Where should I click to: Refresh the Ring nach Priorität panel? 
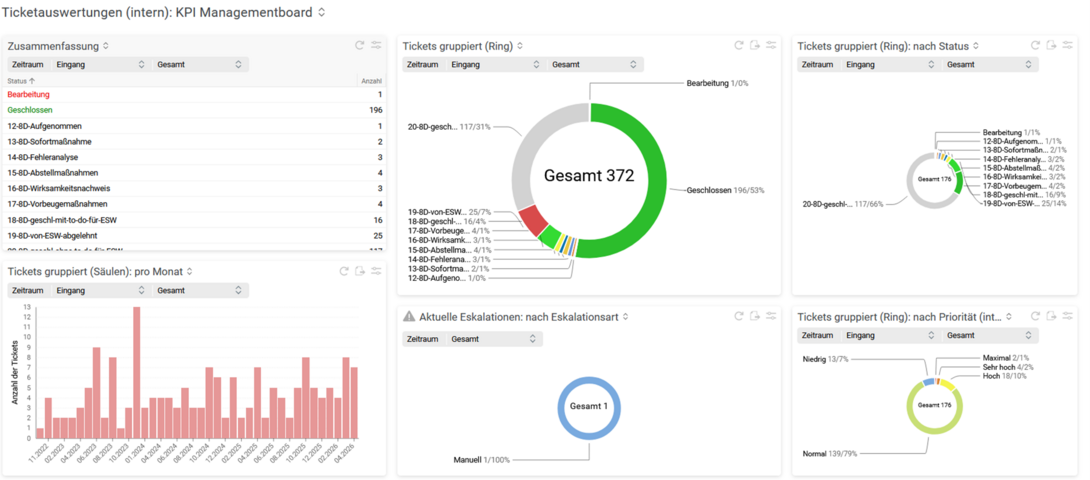coord(1035,316)
